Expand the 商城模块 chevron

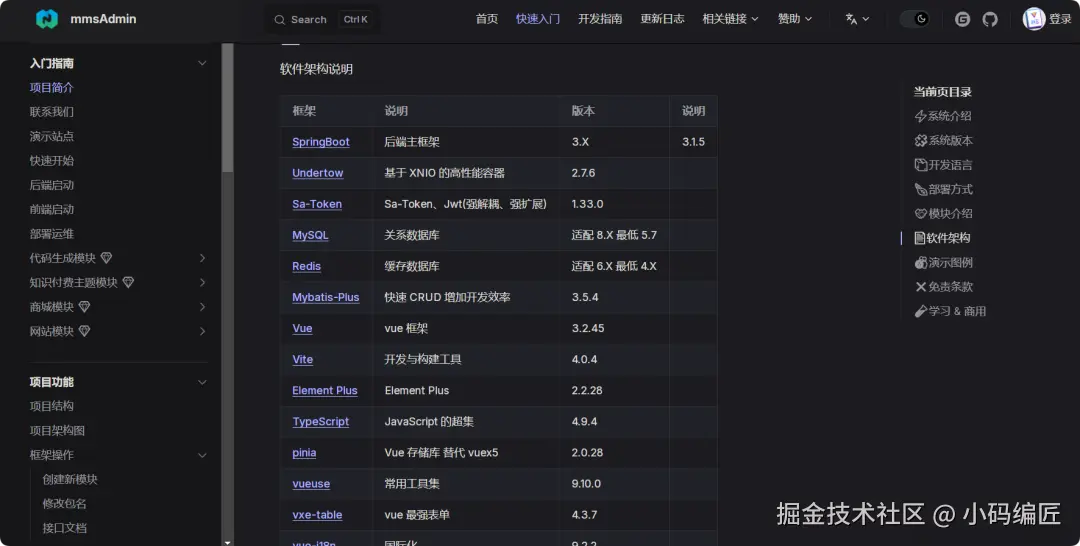(x=202, y=306)
